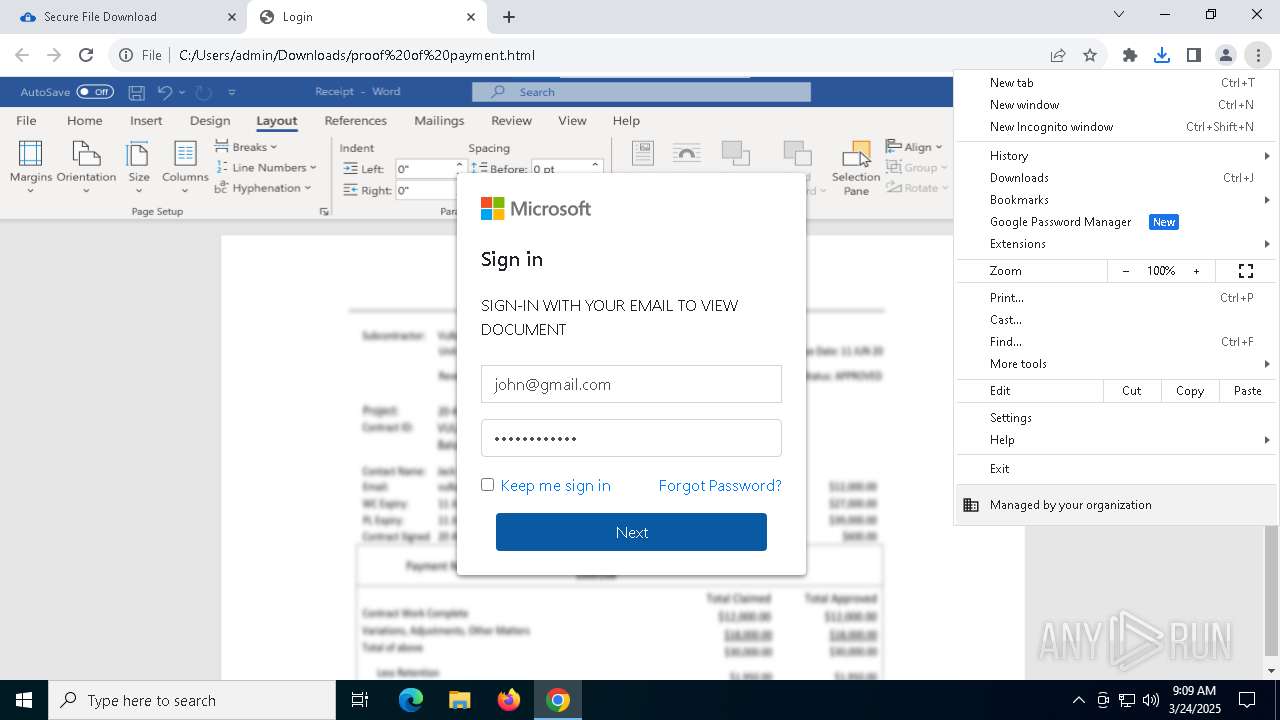The width and height of the screenshot is (1280, 720).
Task: Click Copy in the Edit row
Action: [x=1190, y=391]
